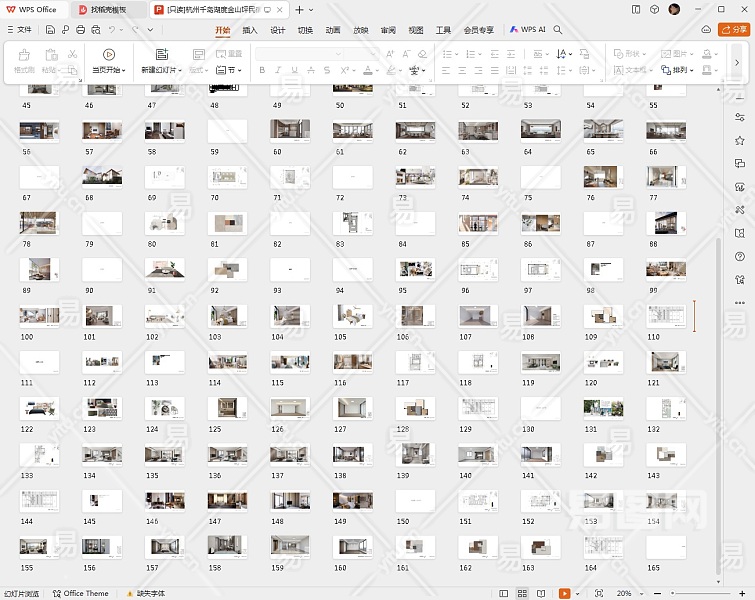Click the 新建幻灯片 new slide icon
This screenshot has width=755, height=600.
point(162,54)
